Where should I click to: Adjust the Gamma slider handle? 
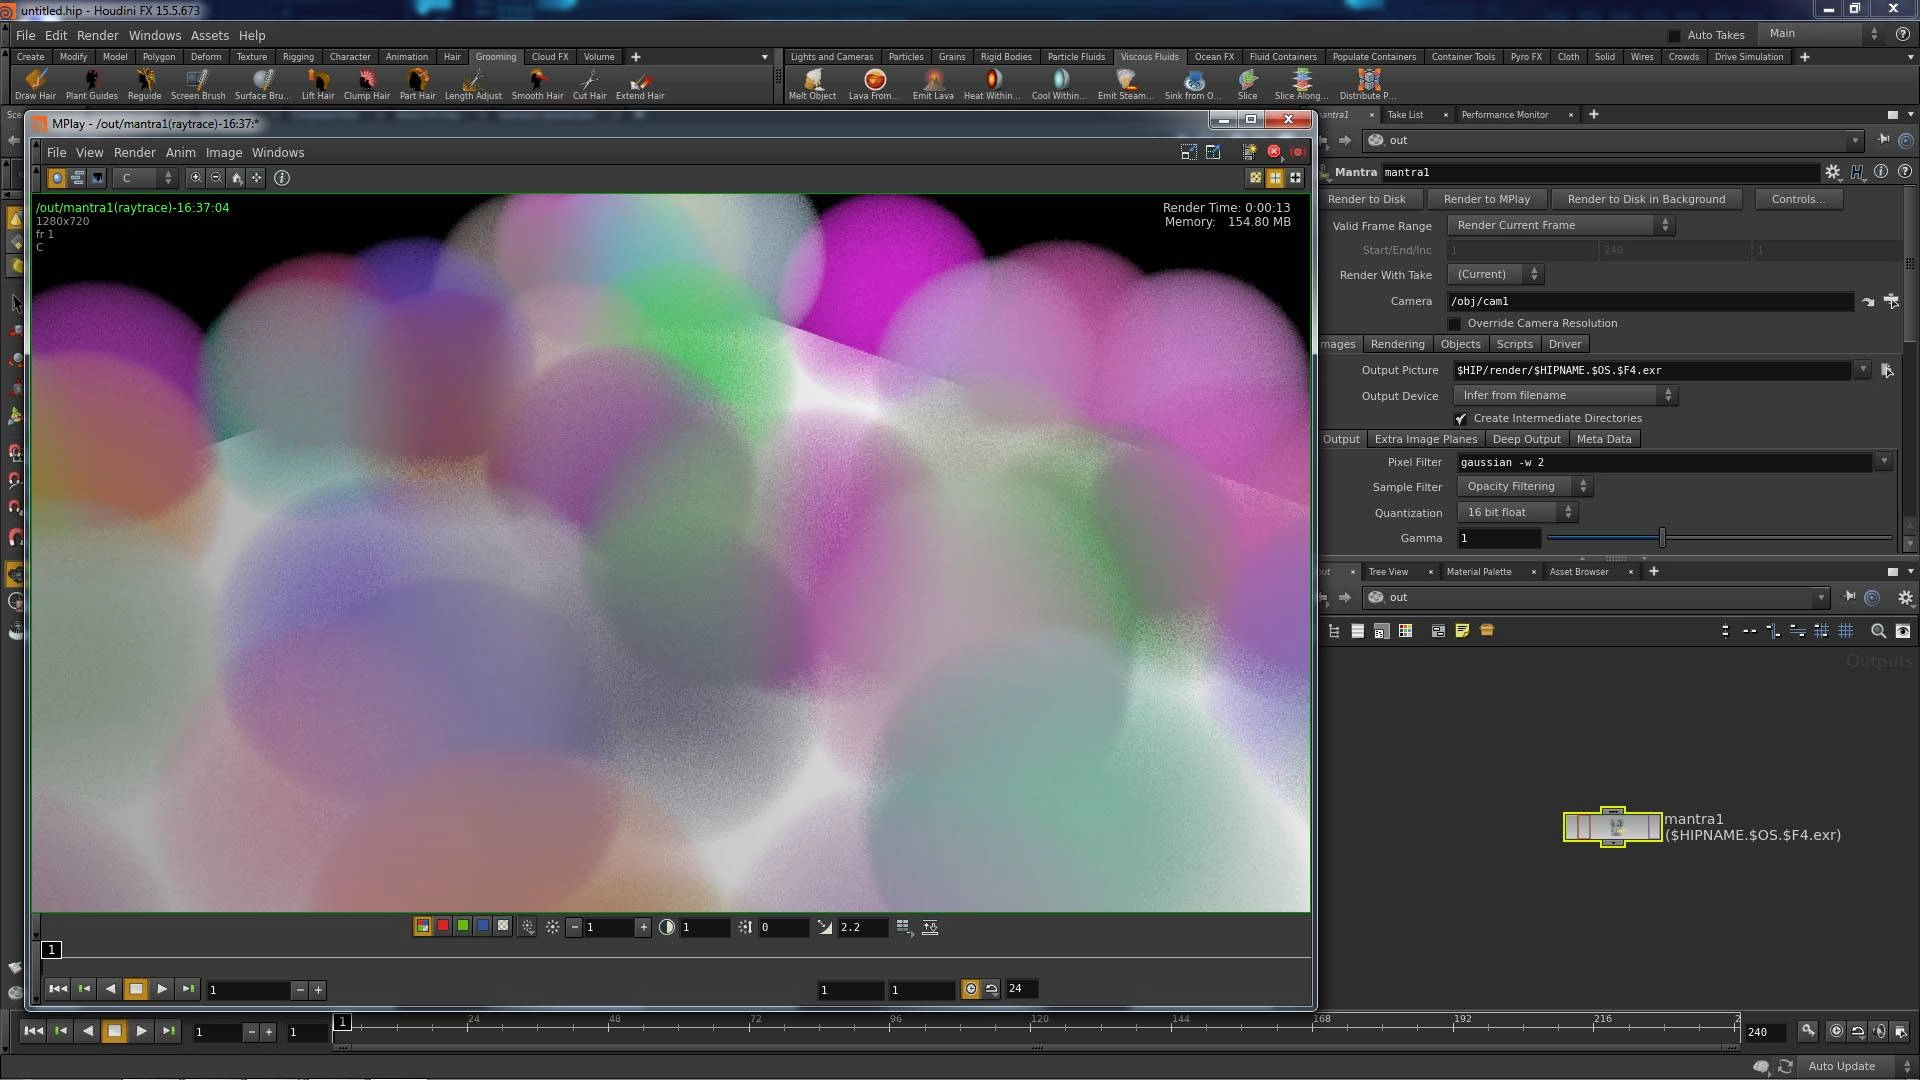pos(1662,538)
